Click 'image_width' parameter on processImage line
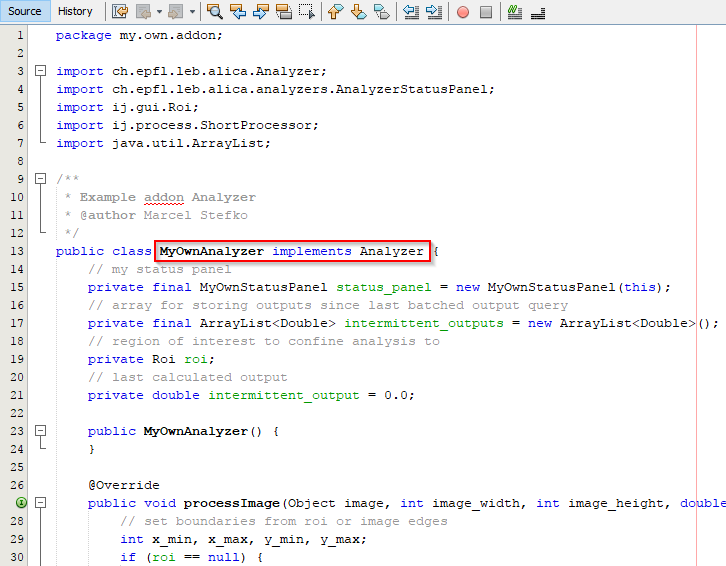This screenshot has height=566, width=726. [475, 503]
